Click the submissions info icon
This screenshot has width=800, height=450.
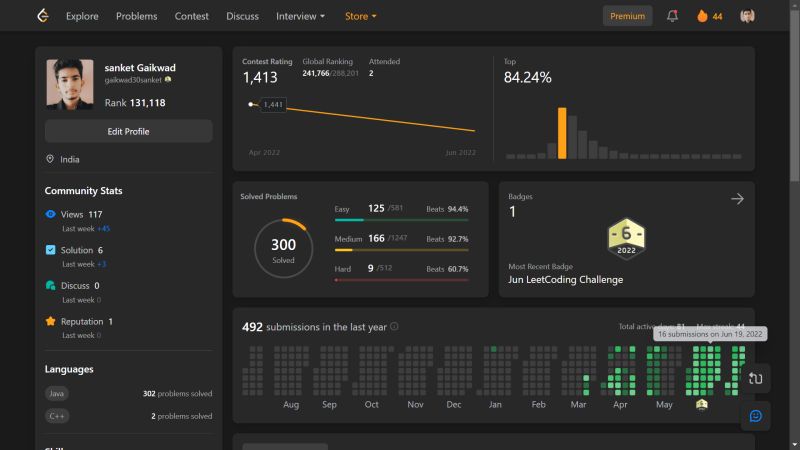point(394,327)
